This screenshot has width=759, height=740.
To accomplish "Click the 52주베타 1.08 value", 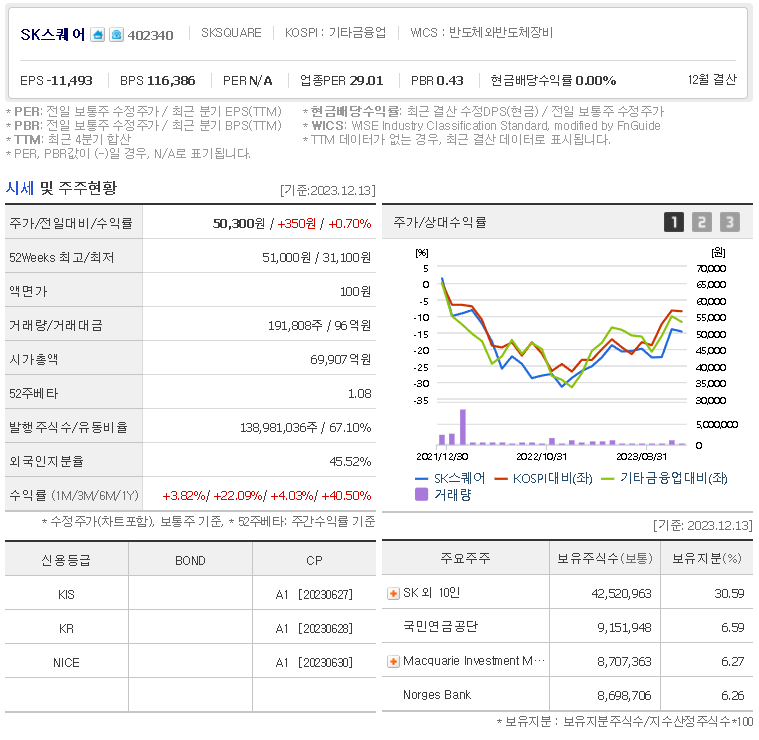I will 360,393.
